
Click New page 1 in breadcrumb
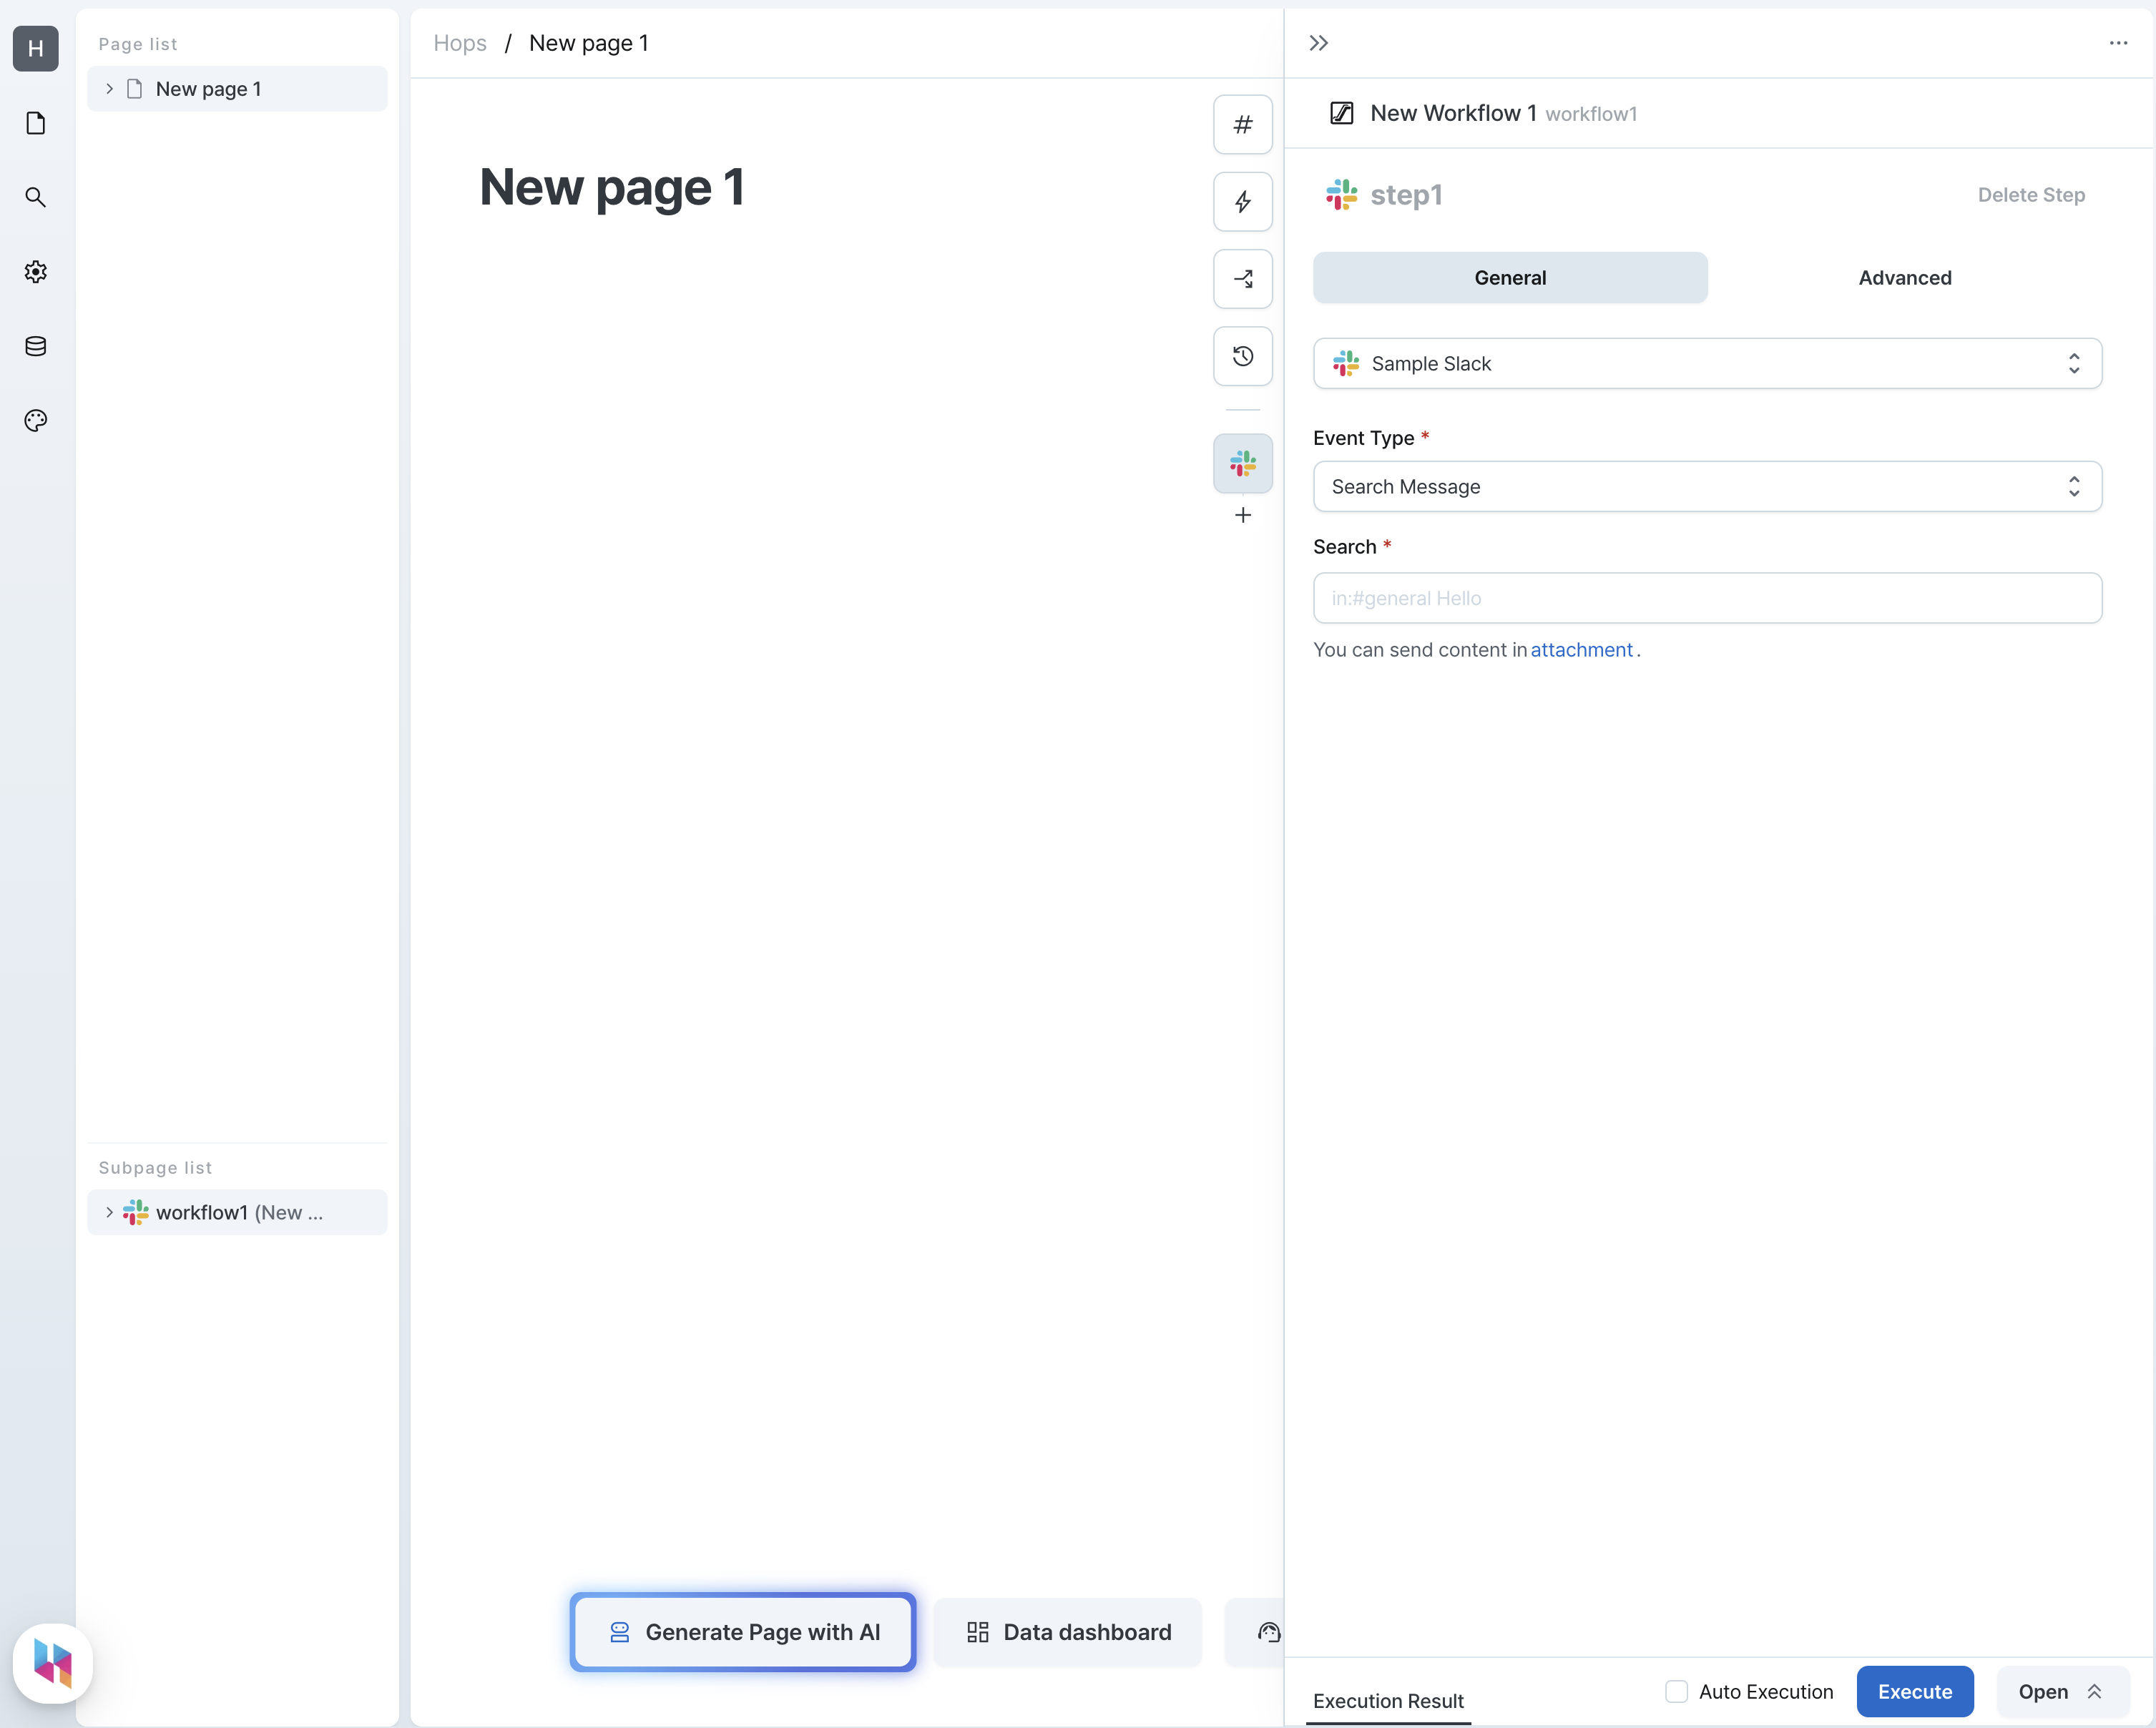[588, 43]
